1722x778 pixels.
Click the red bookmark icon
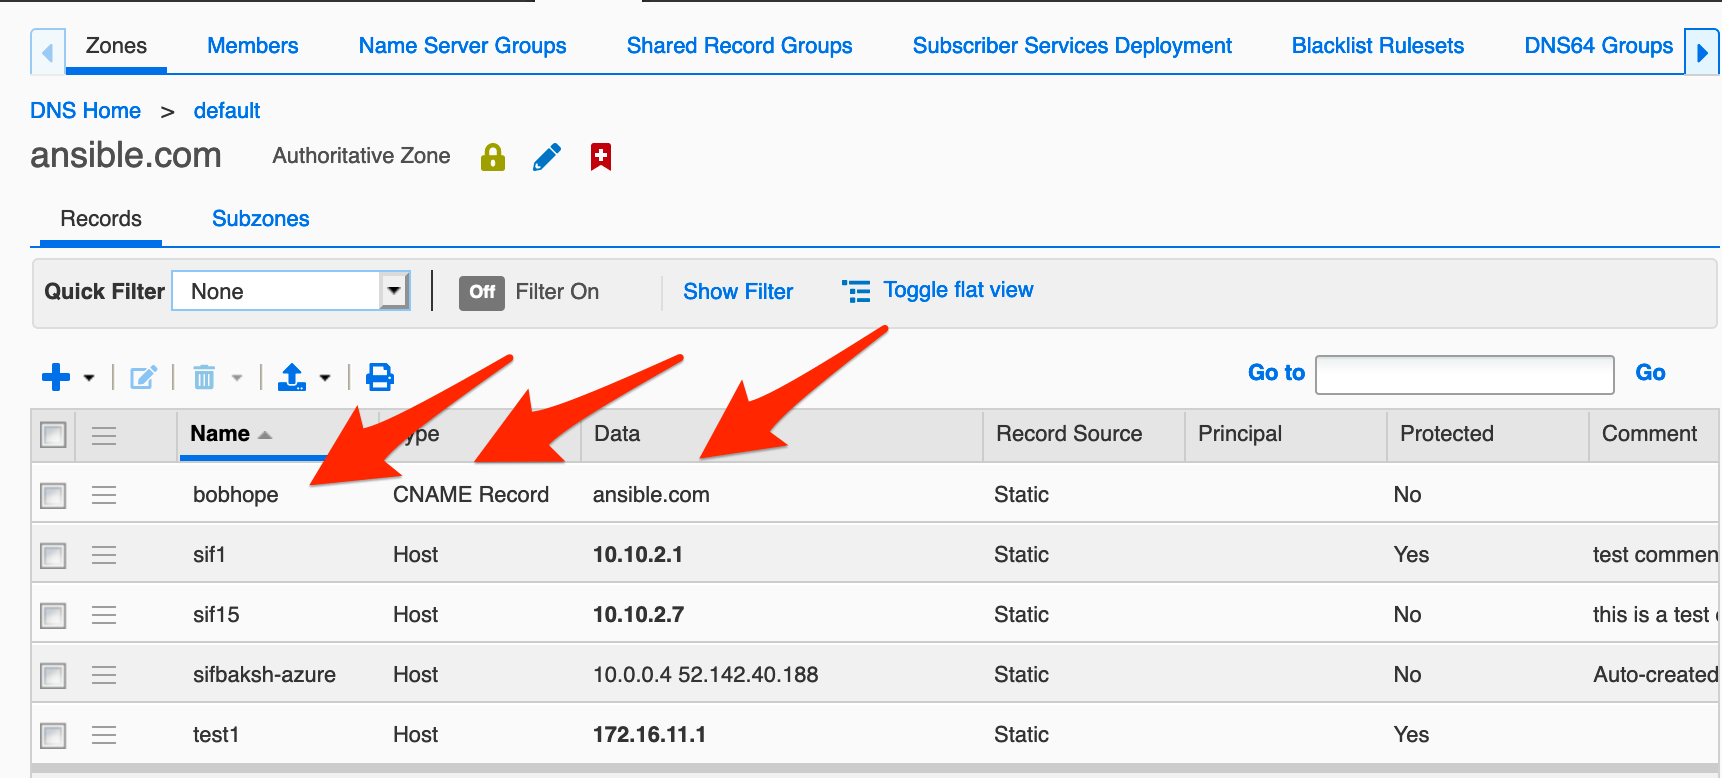601,157
